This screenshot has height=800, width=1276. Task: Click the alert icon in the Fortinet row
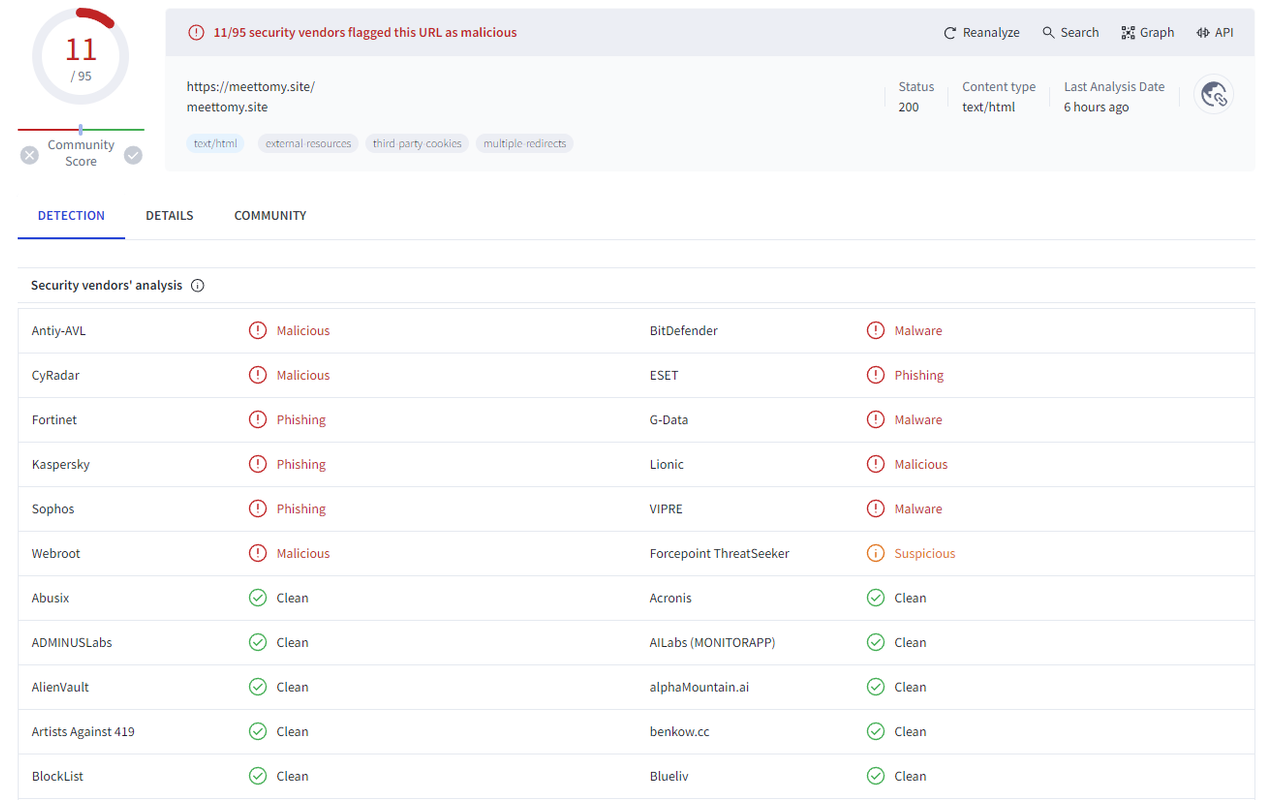(x=258, y=419)
